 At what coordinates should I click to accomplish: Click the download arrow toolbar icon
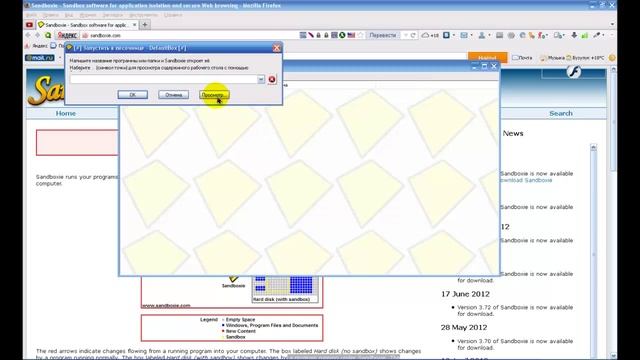tap(574, 36)
